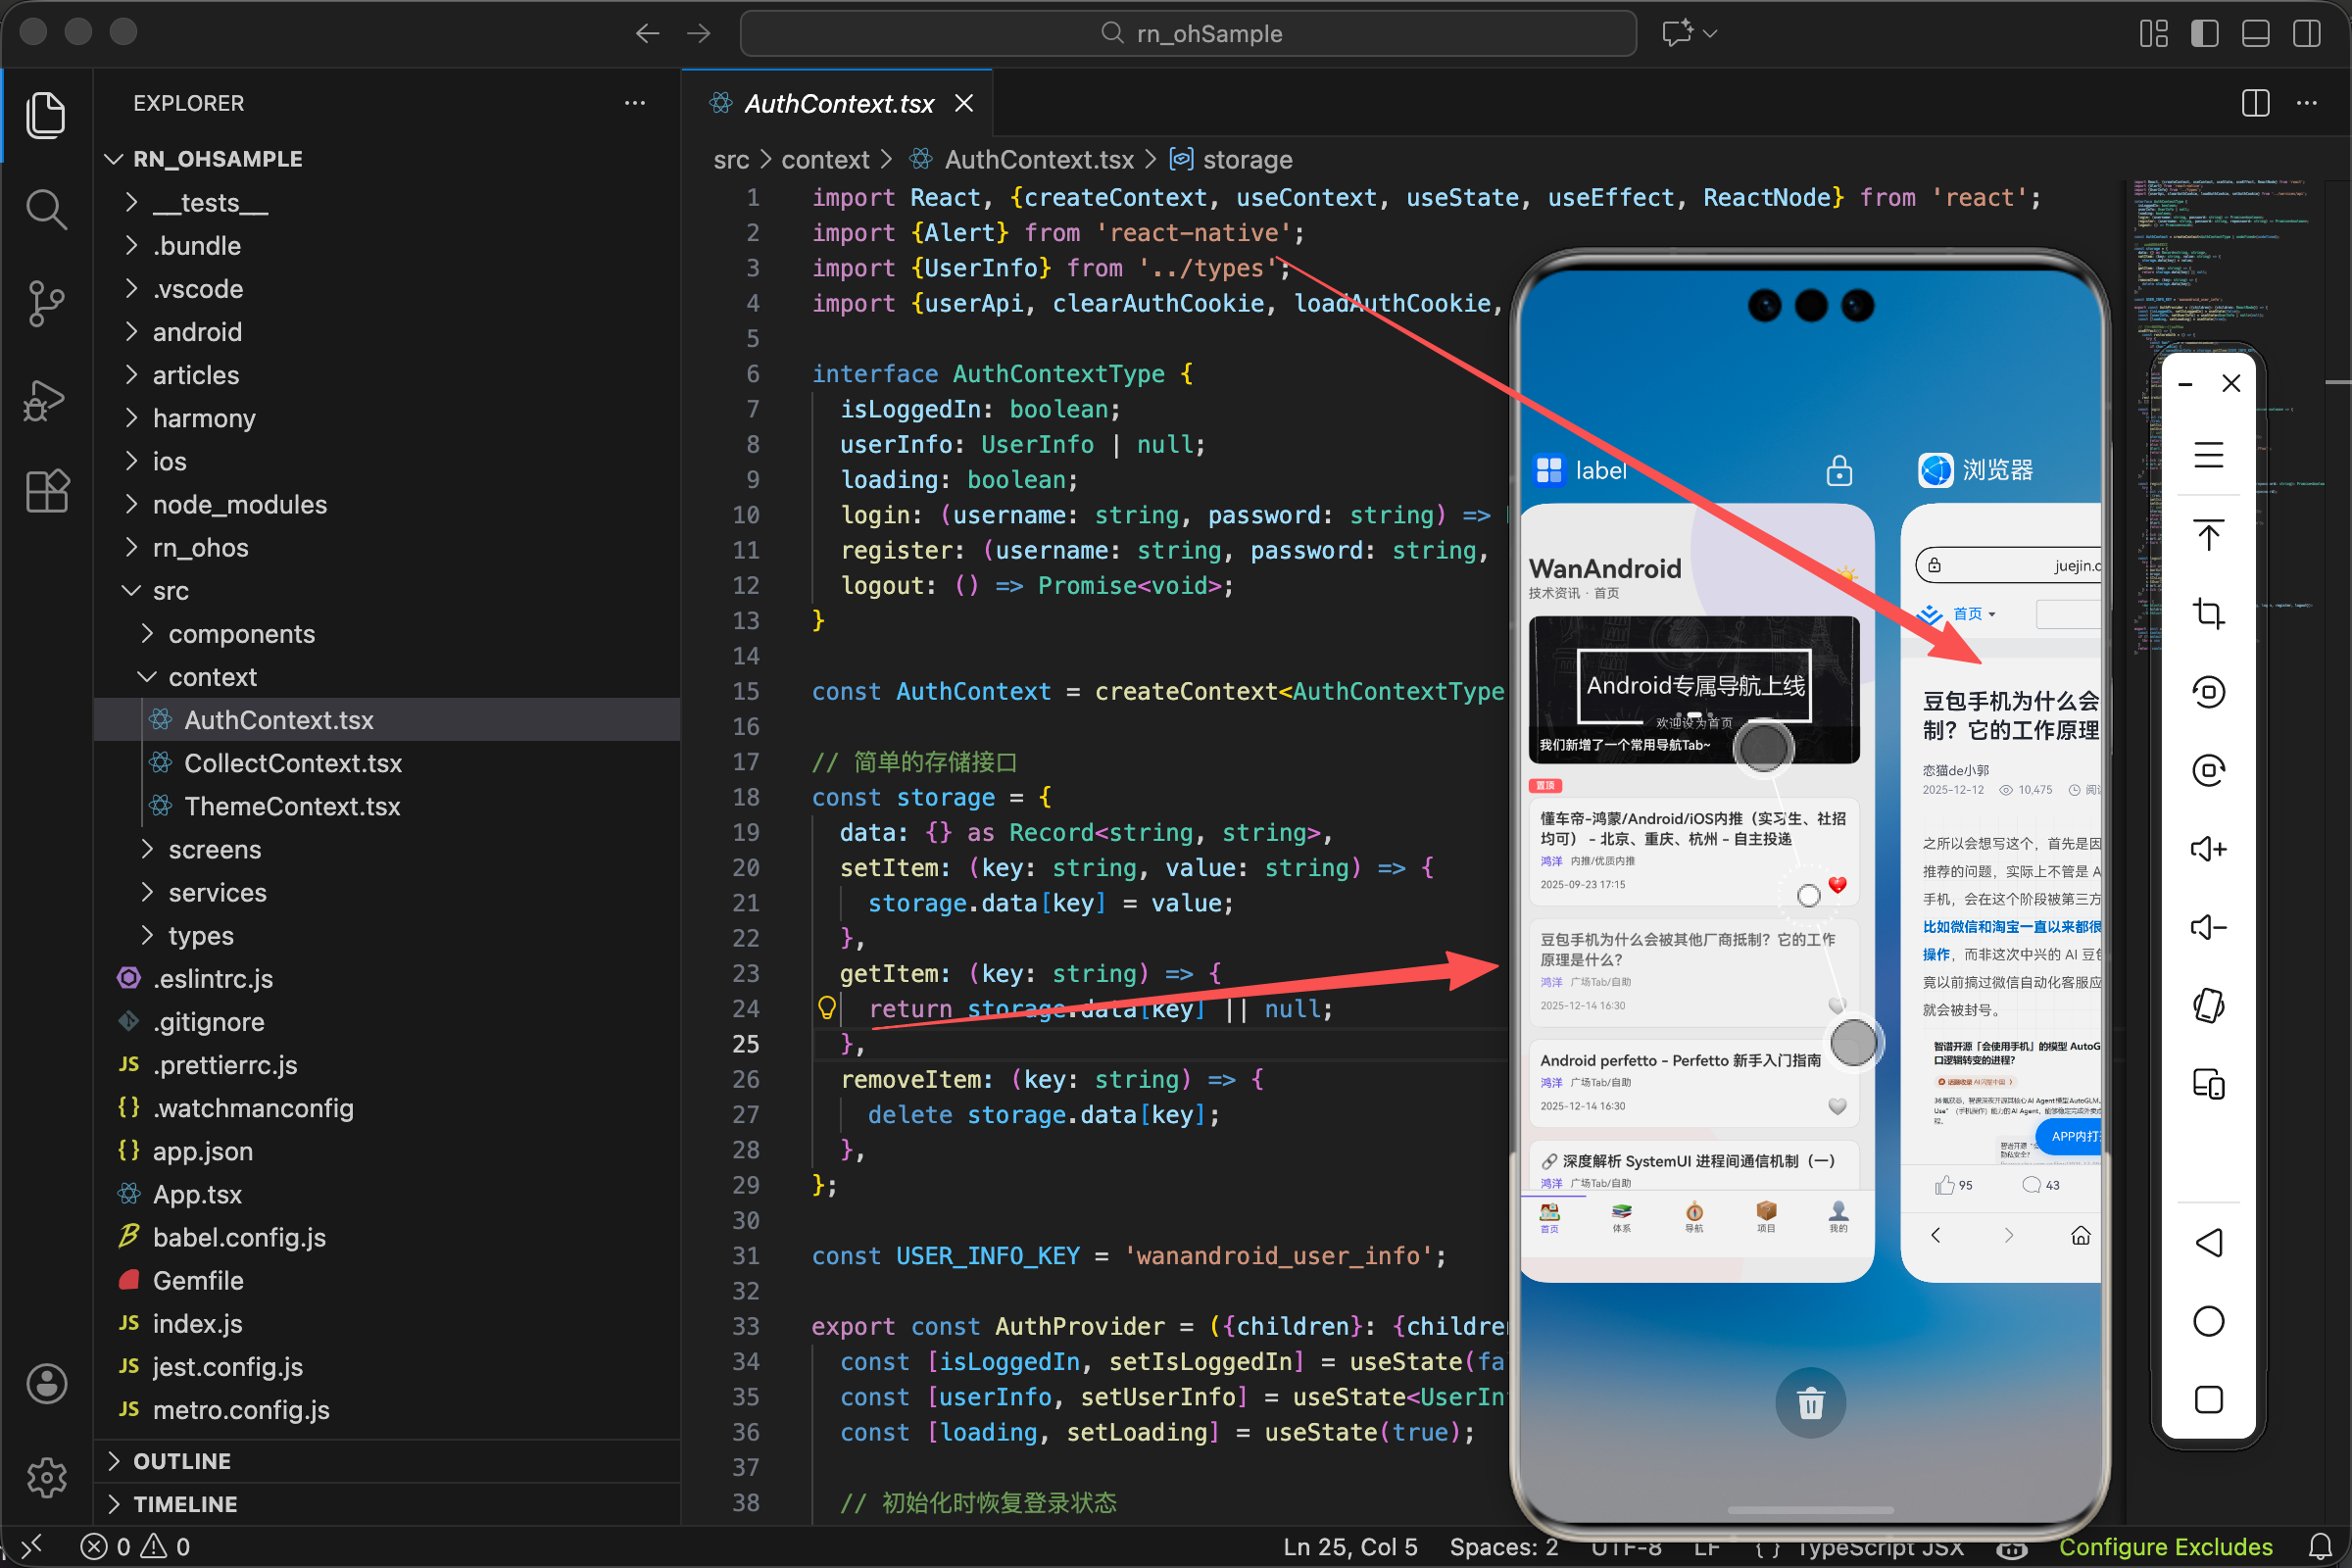Open ThemeContext.tsx in the explorer
The width and height of the screenshot is (2352, 1568).
[292, 806]
